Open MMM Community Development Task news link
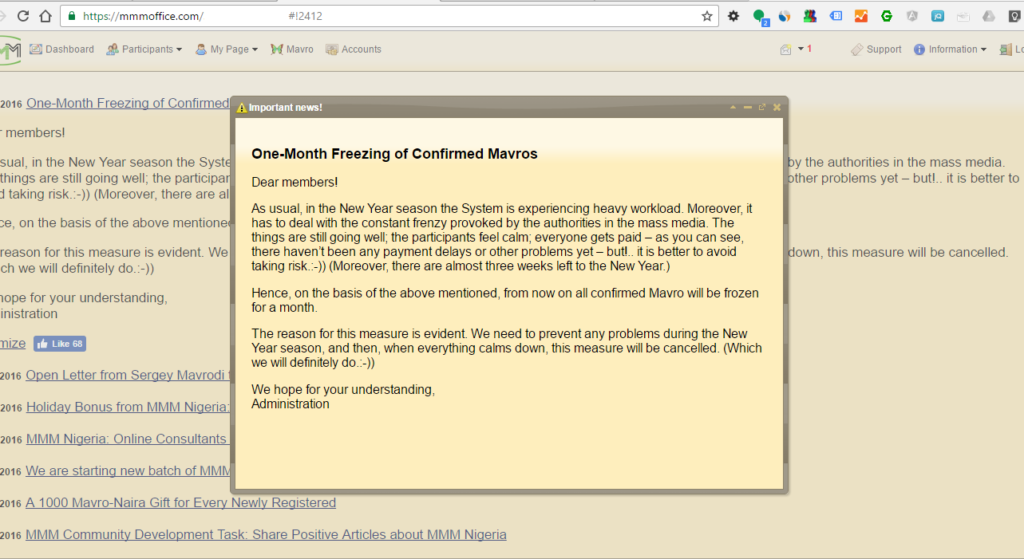1024x559 pixels. [x=266, y=535]
